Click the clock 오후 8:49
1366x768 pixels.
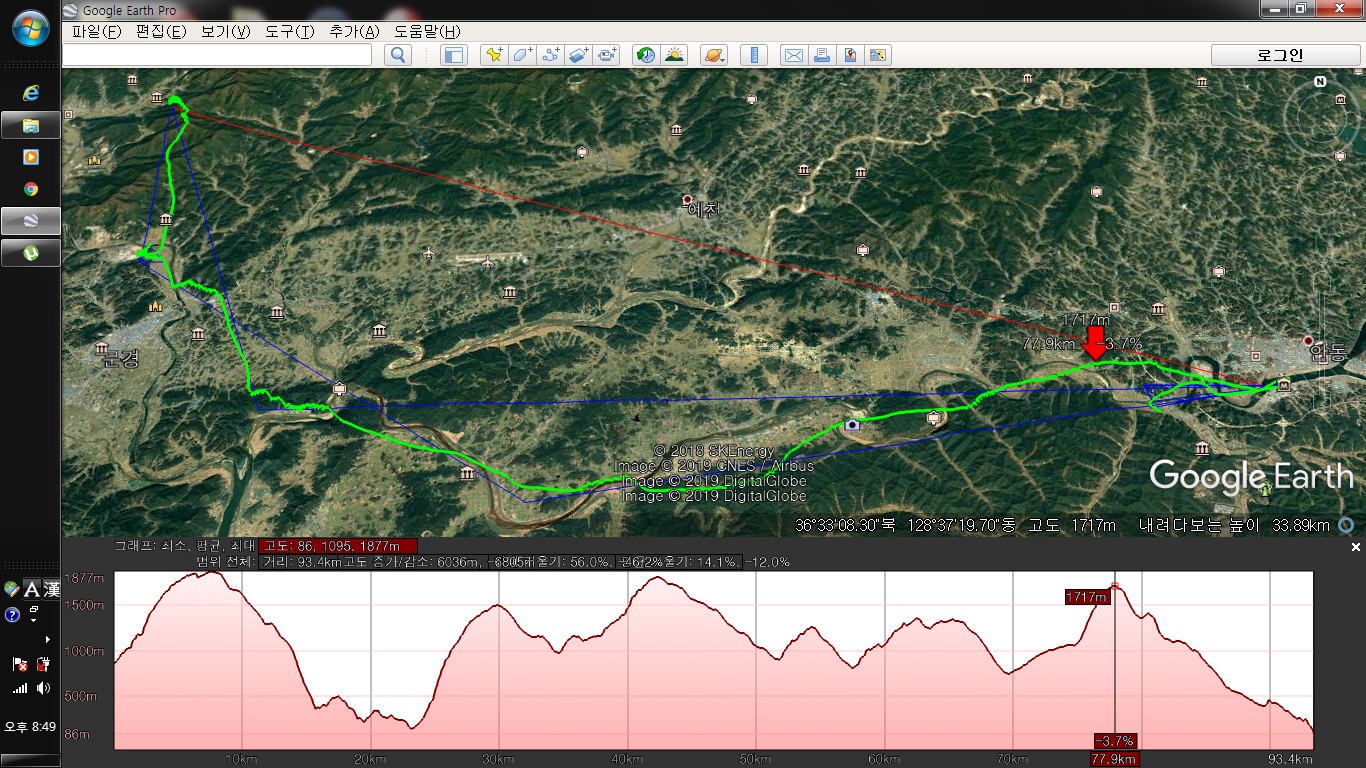click(x=30, y=727)
